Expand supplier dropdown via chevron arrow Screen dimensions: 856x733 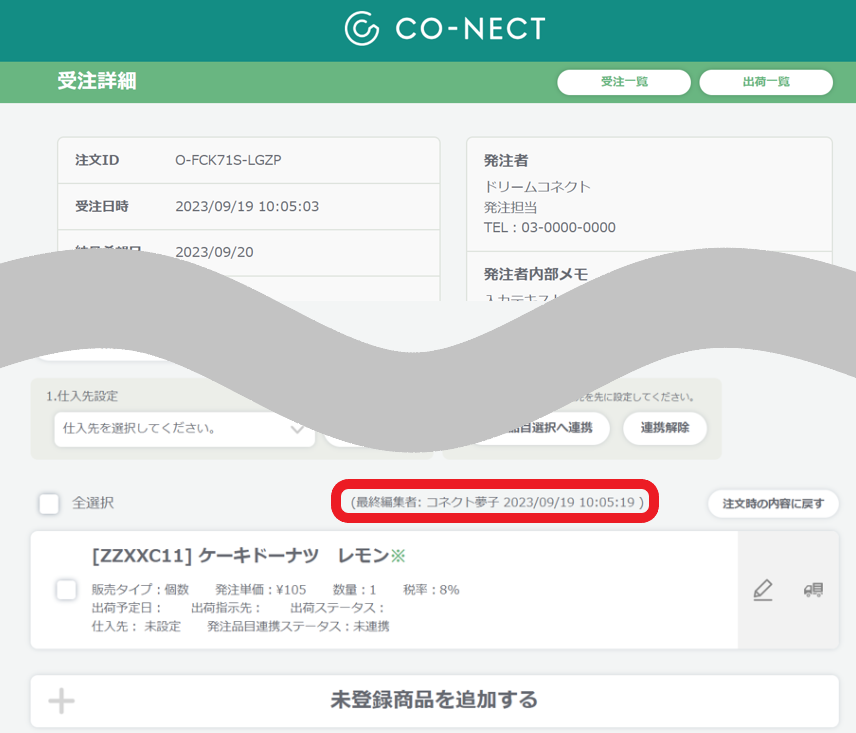pyautogui.click(x=298, y=429)
